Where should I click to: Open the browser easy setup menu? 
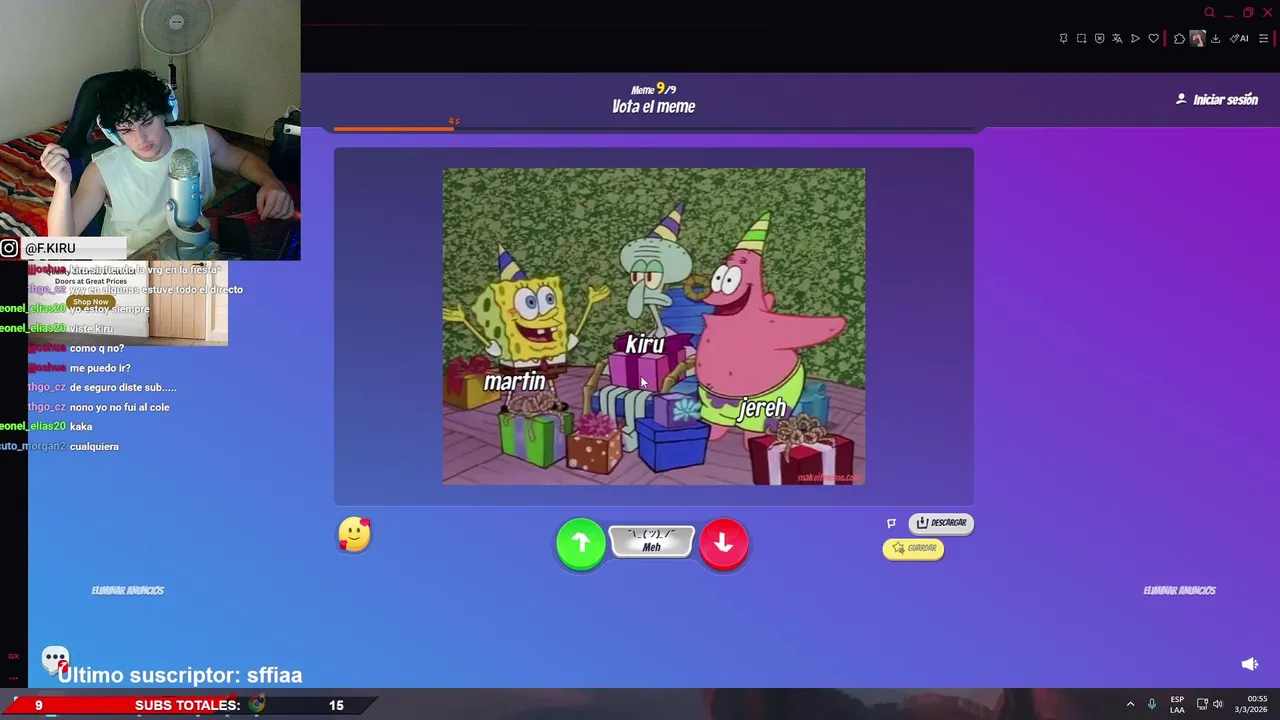(1263, 39)
